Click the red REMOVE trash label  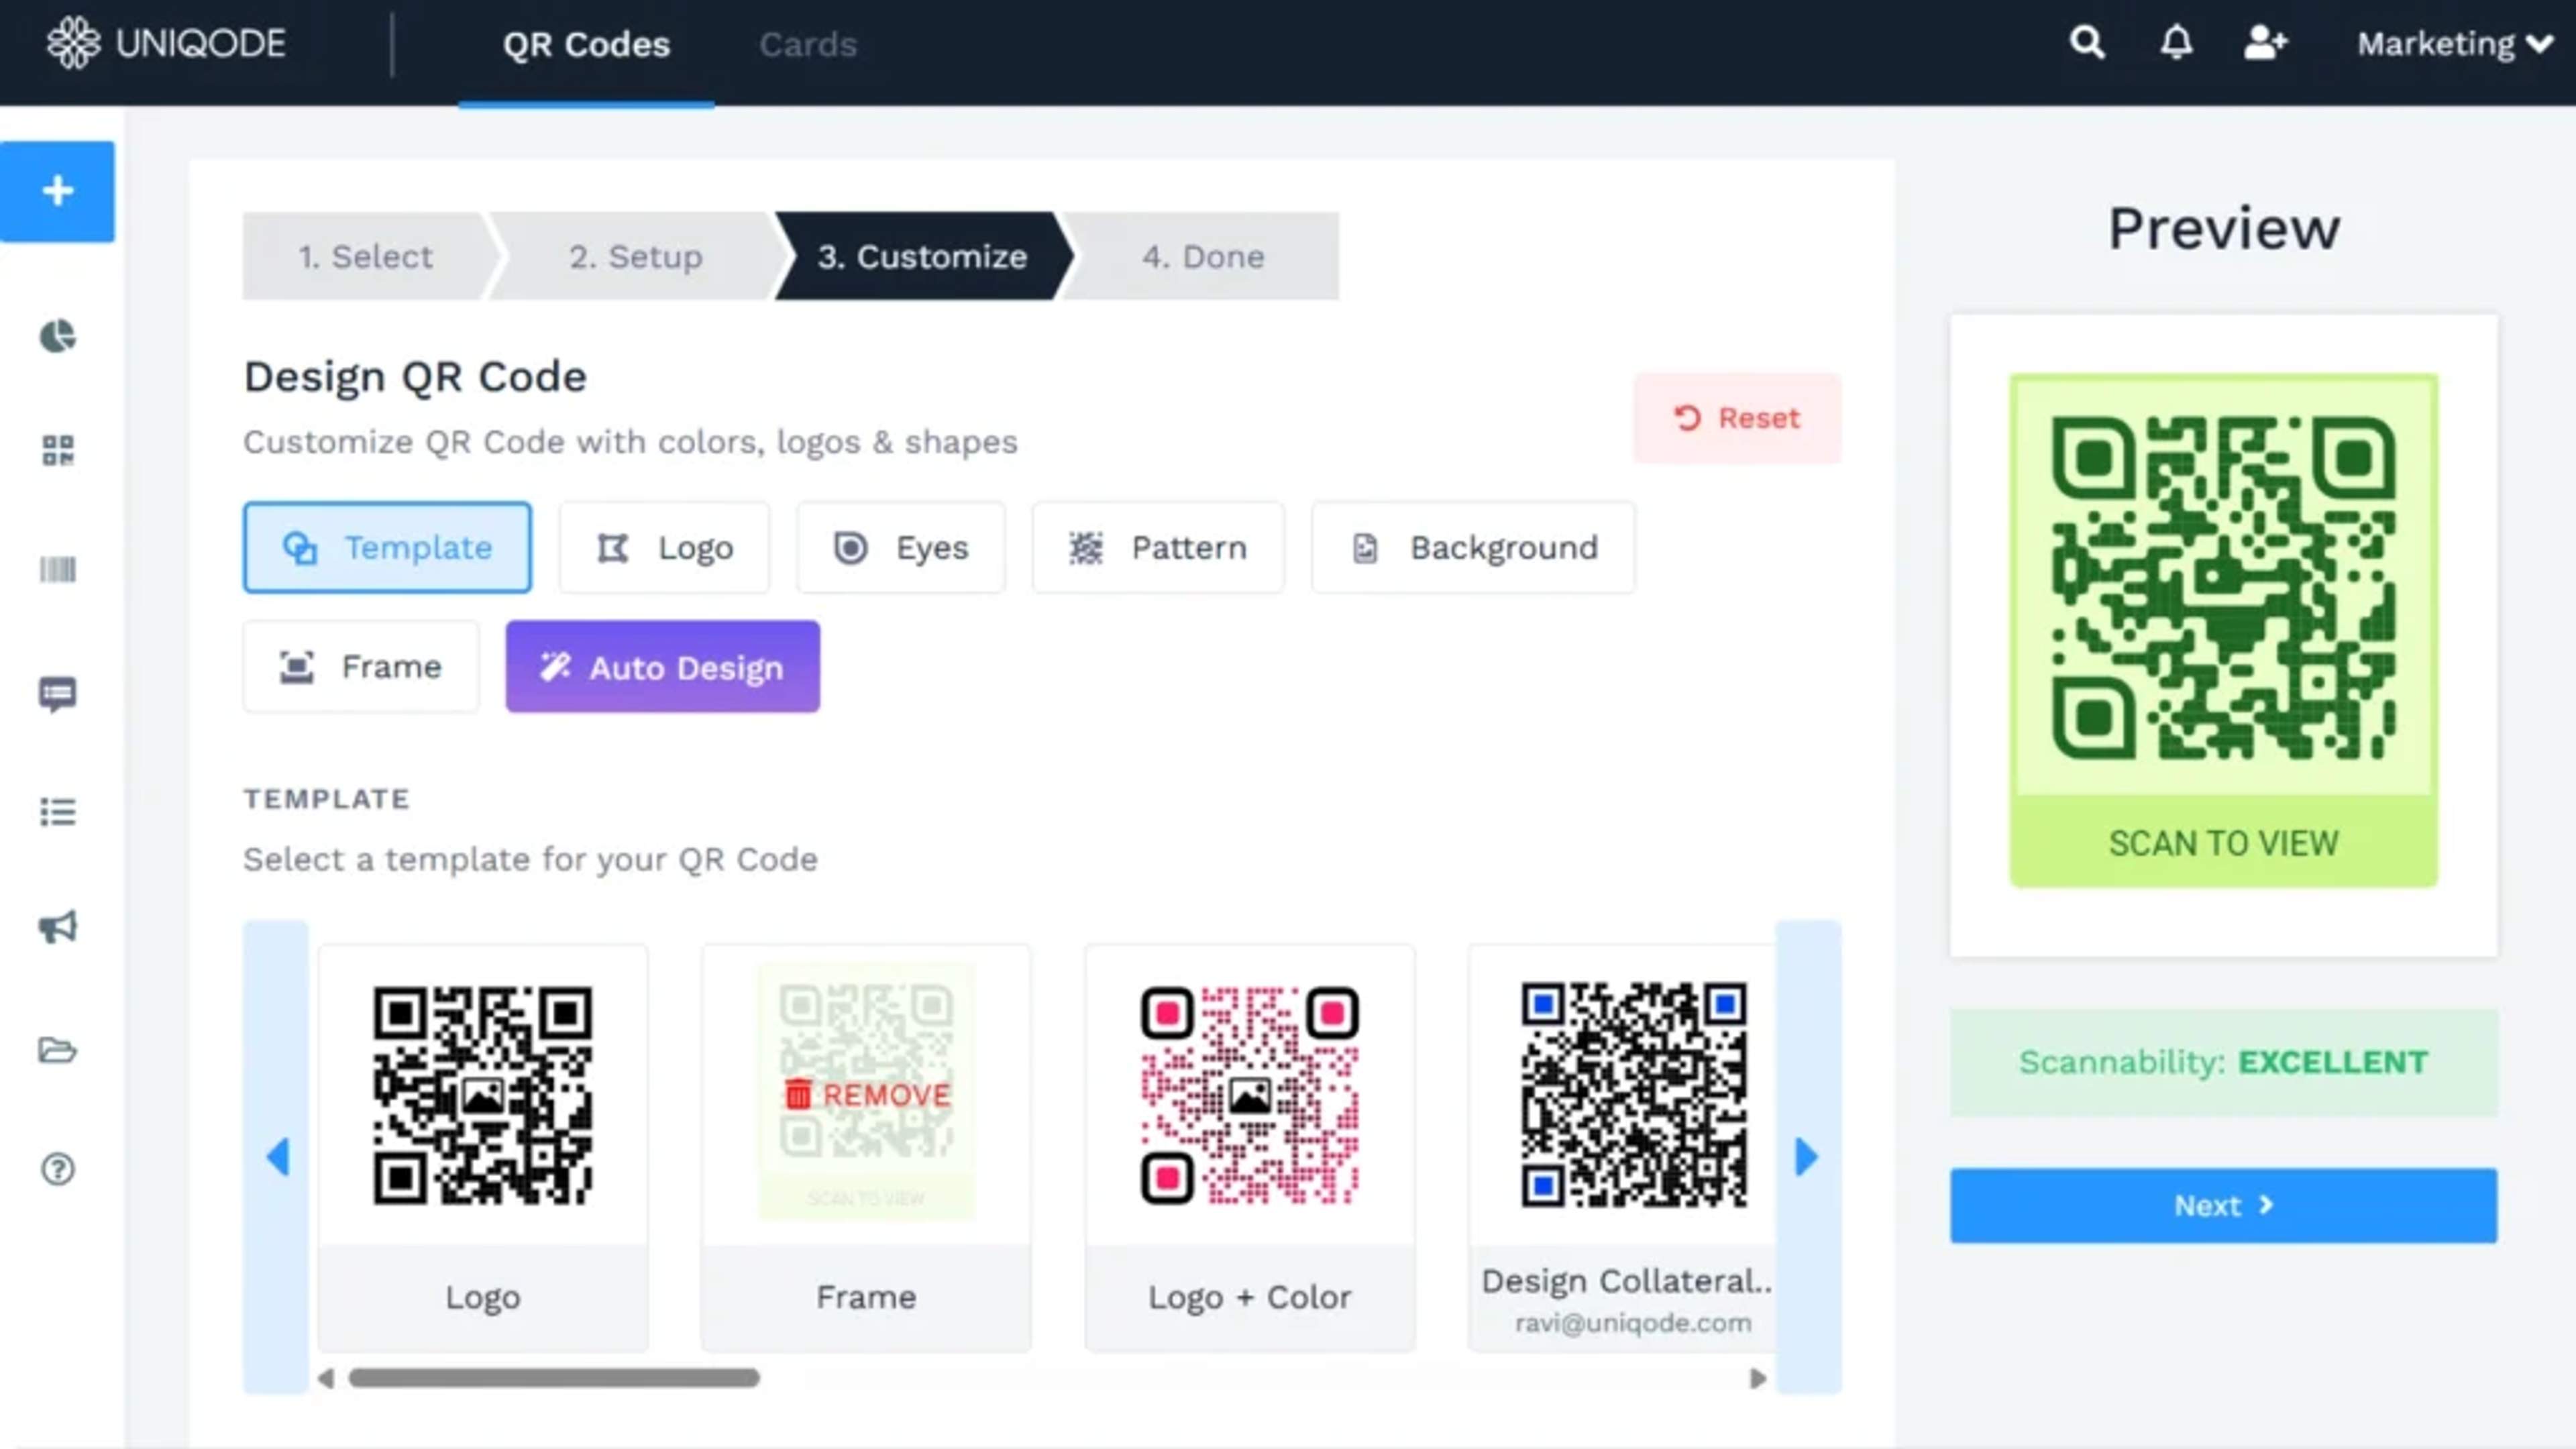coord(867,1095)
